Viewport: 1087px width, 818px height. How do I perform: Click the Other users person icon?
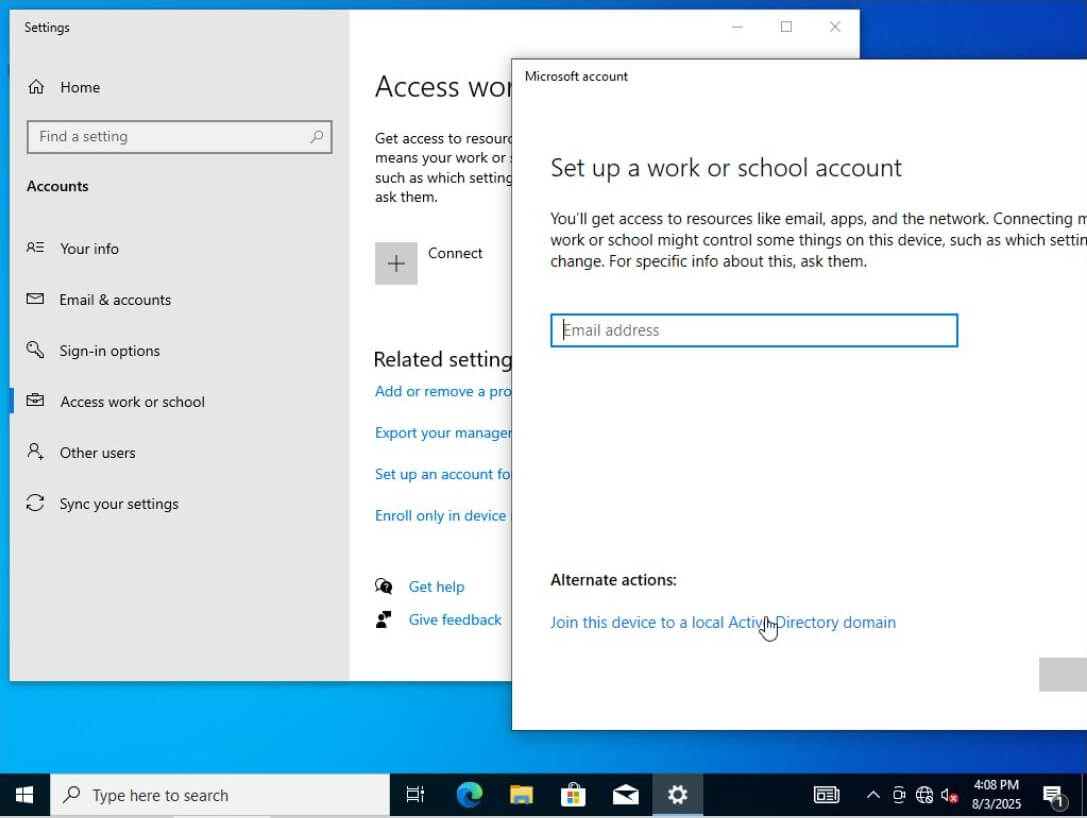tap(35, 452)
